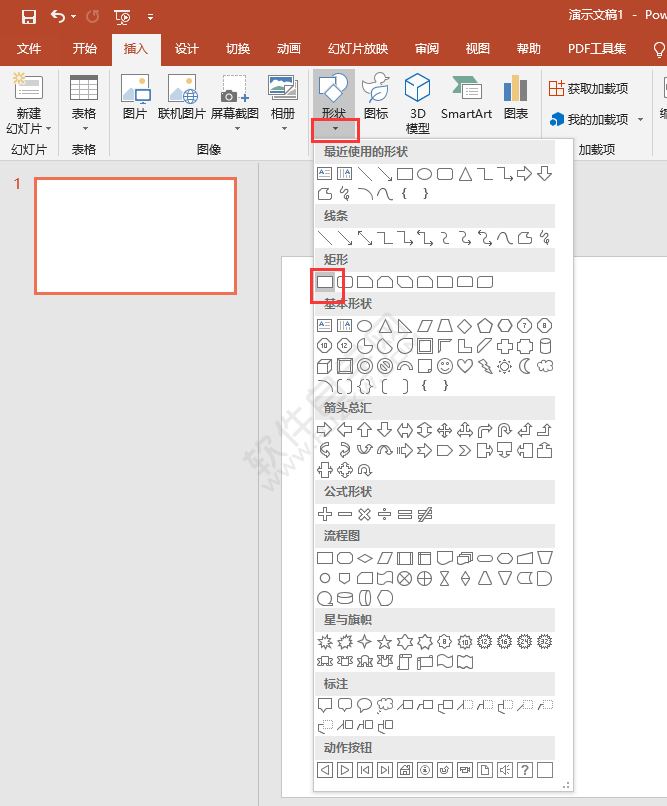Select the cylinder shape in 基本形状
667x806 pixels.
545,346
